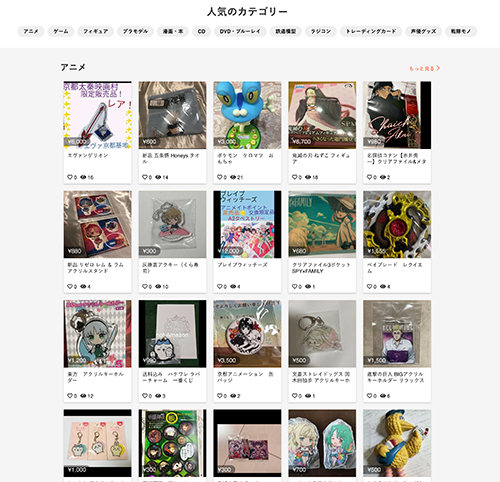Open the トレーディングカード category
The image size is (500, 482).
point(371,31)
